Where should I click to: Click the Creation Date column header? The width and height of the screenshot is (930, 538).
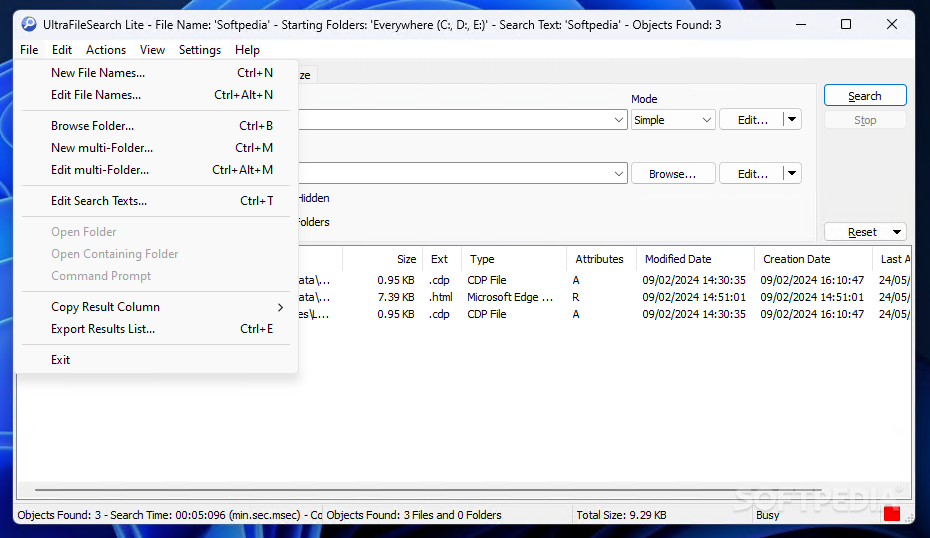click(813, 259)
